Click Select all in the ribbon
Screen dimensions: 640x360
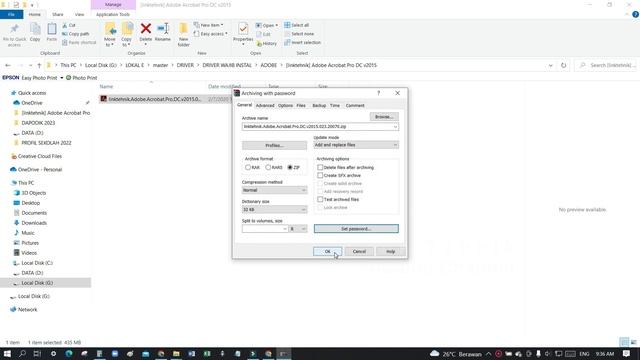pyautogui.click(x=297, y=25)
